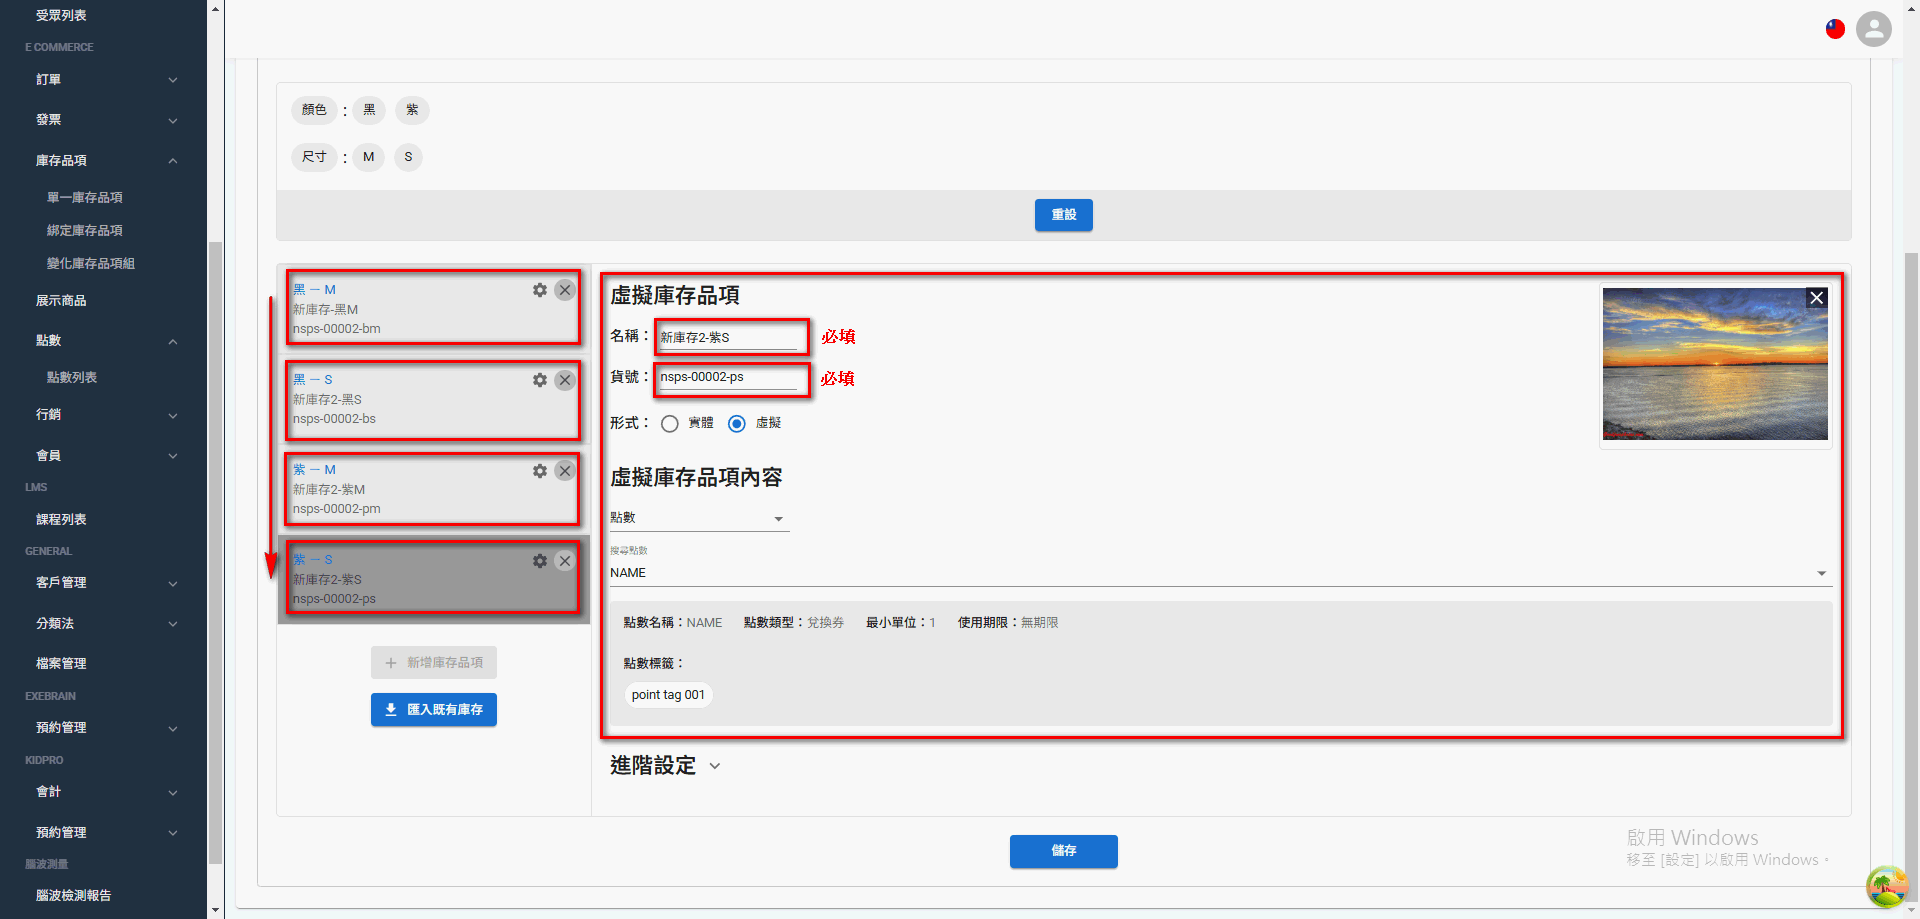Click the 匯入既有庫存 import button
This screenshot has height=919, width=1920.
pyautogui.click(x=434, y=710)
